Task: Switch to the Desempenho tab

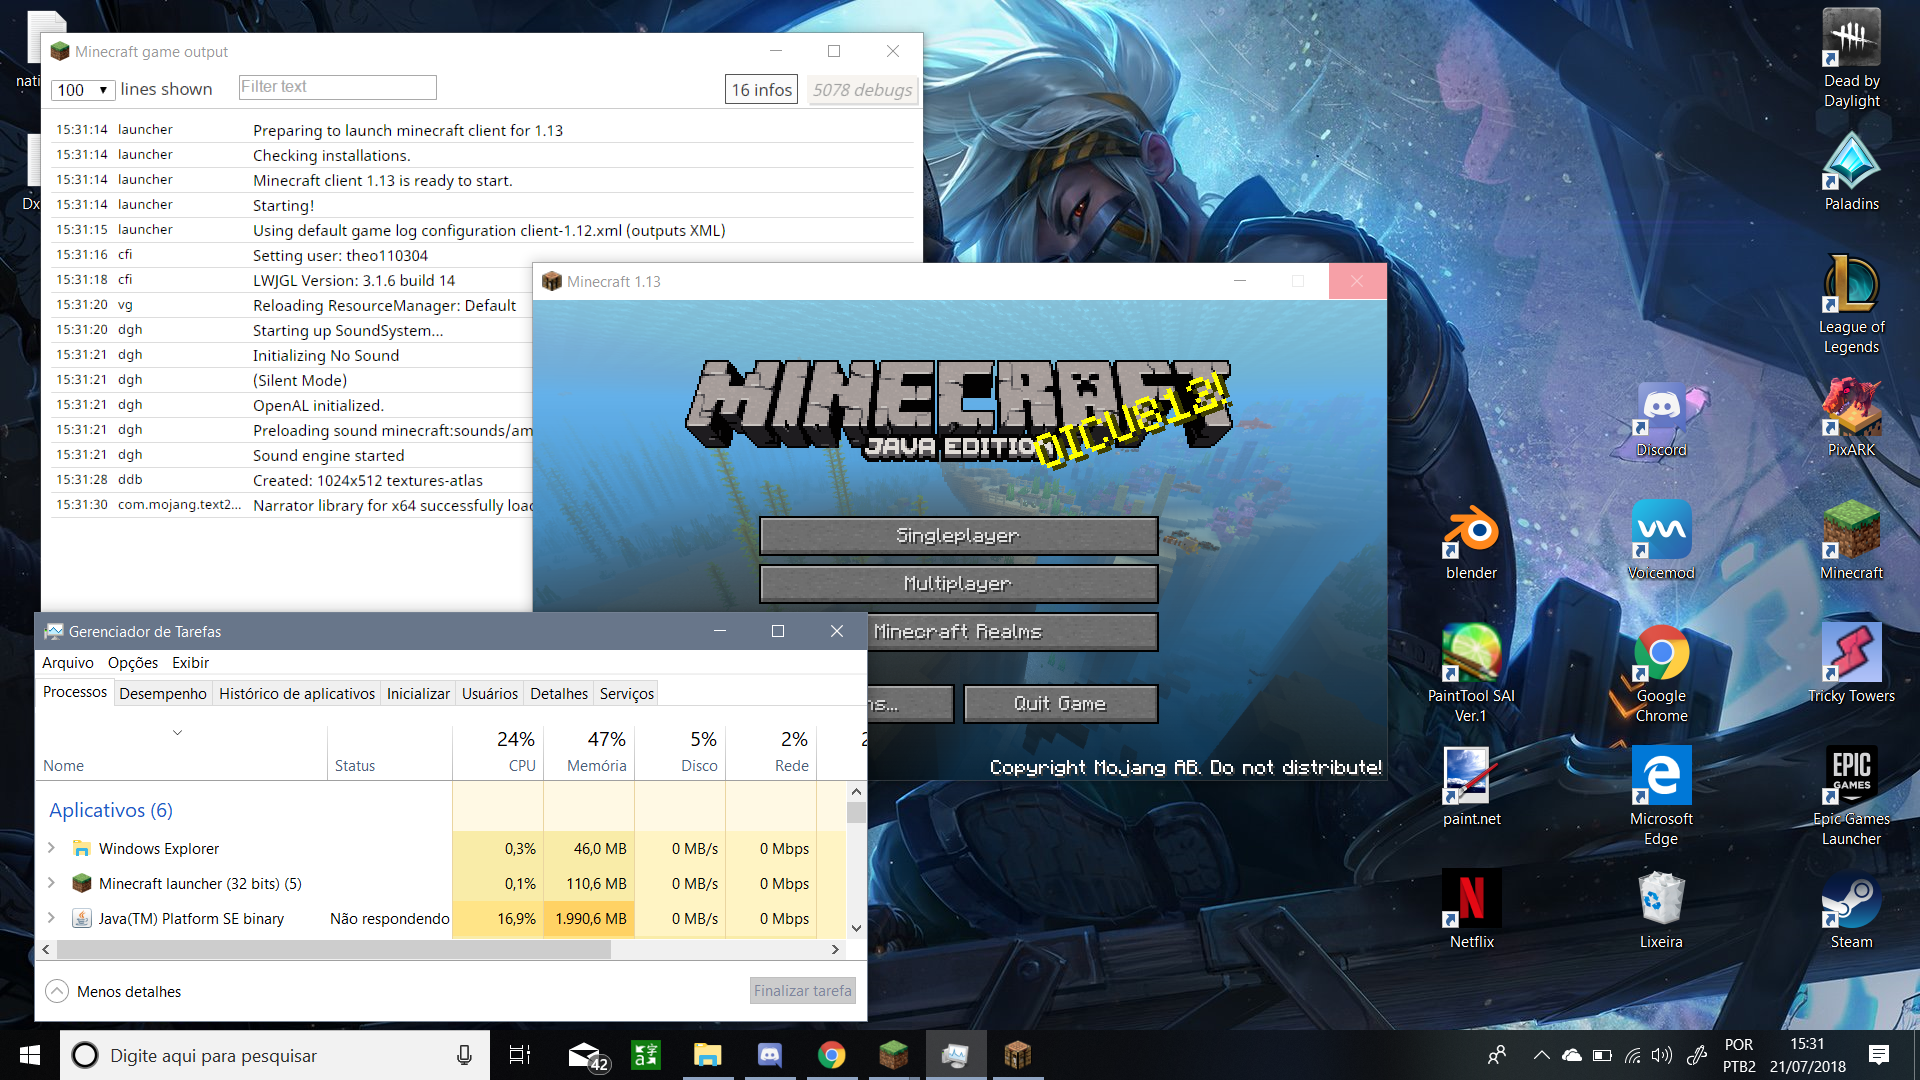Action: click(162, 693)
